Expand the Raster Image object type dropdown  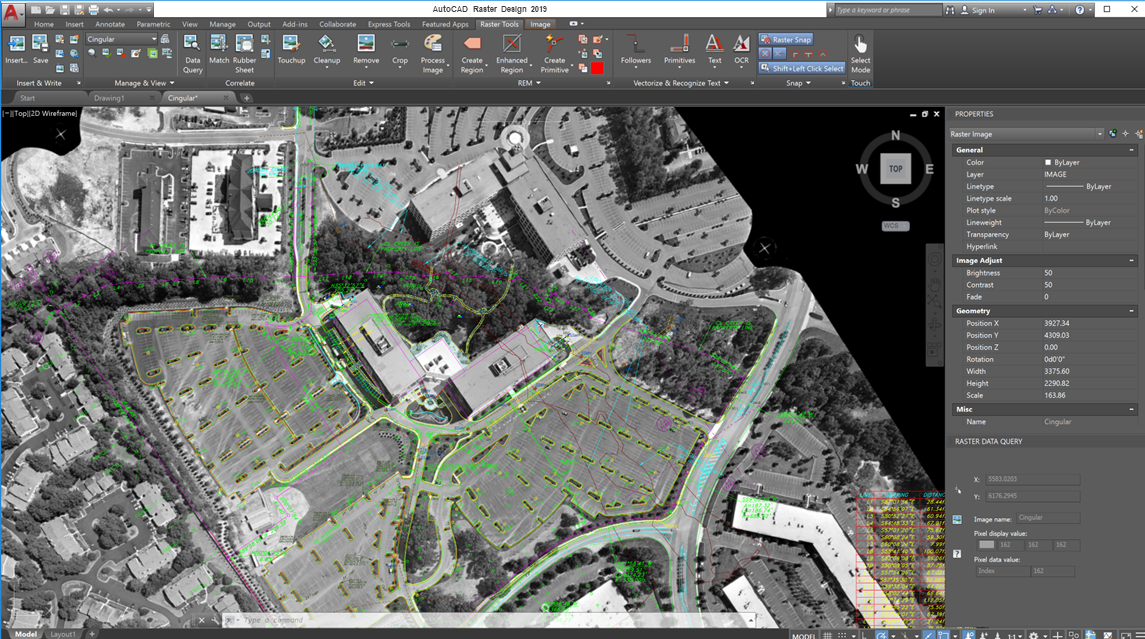point(1099,134)
